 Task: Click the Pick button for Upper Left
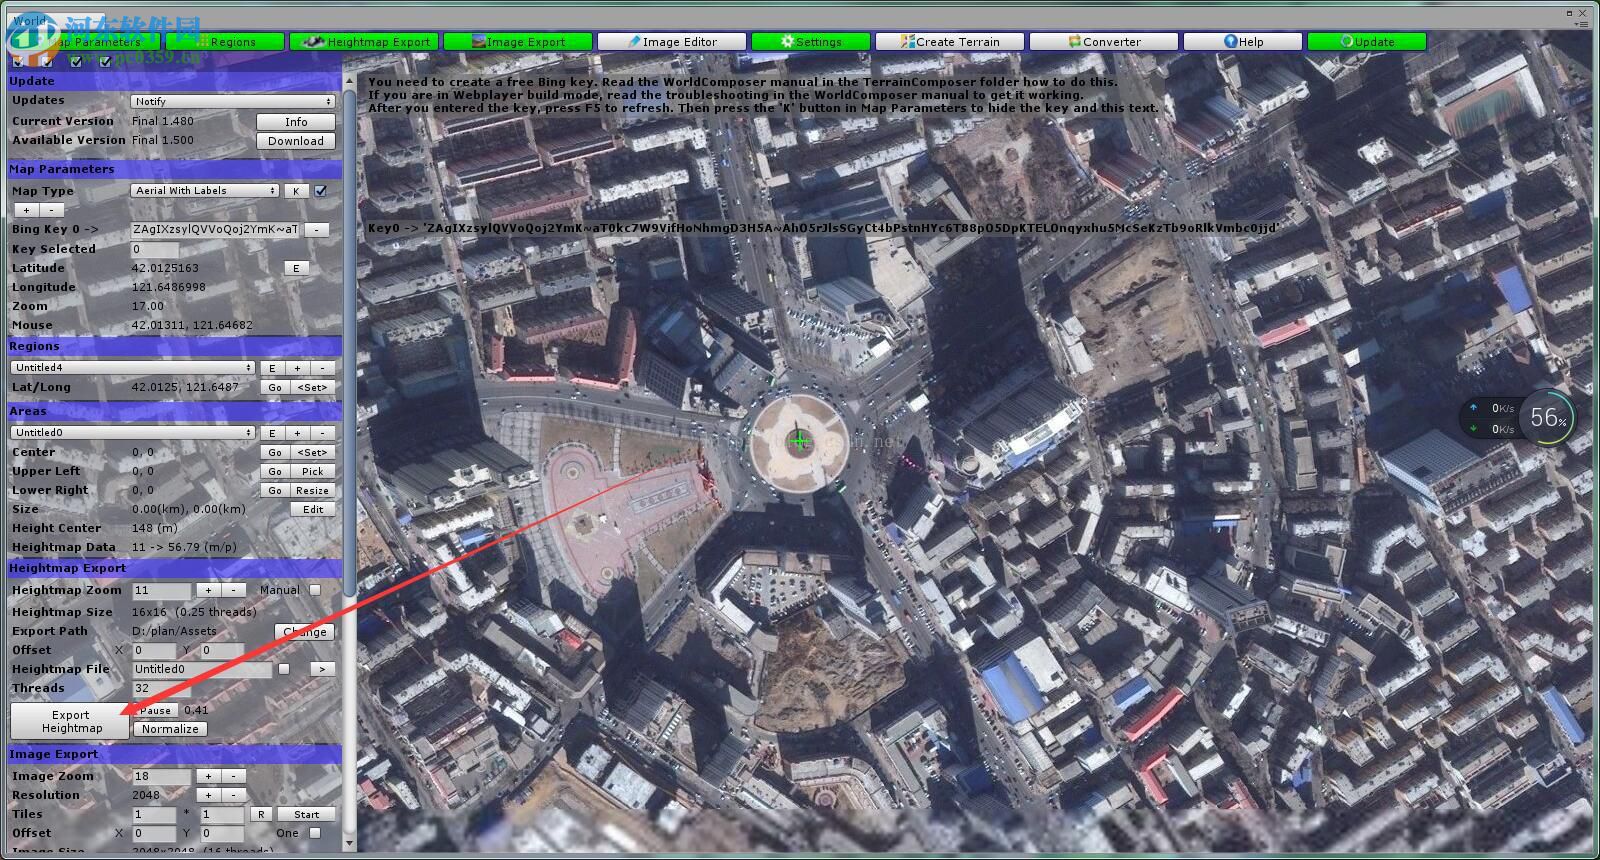[x=313, y=471]
